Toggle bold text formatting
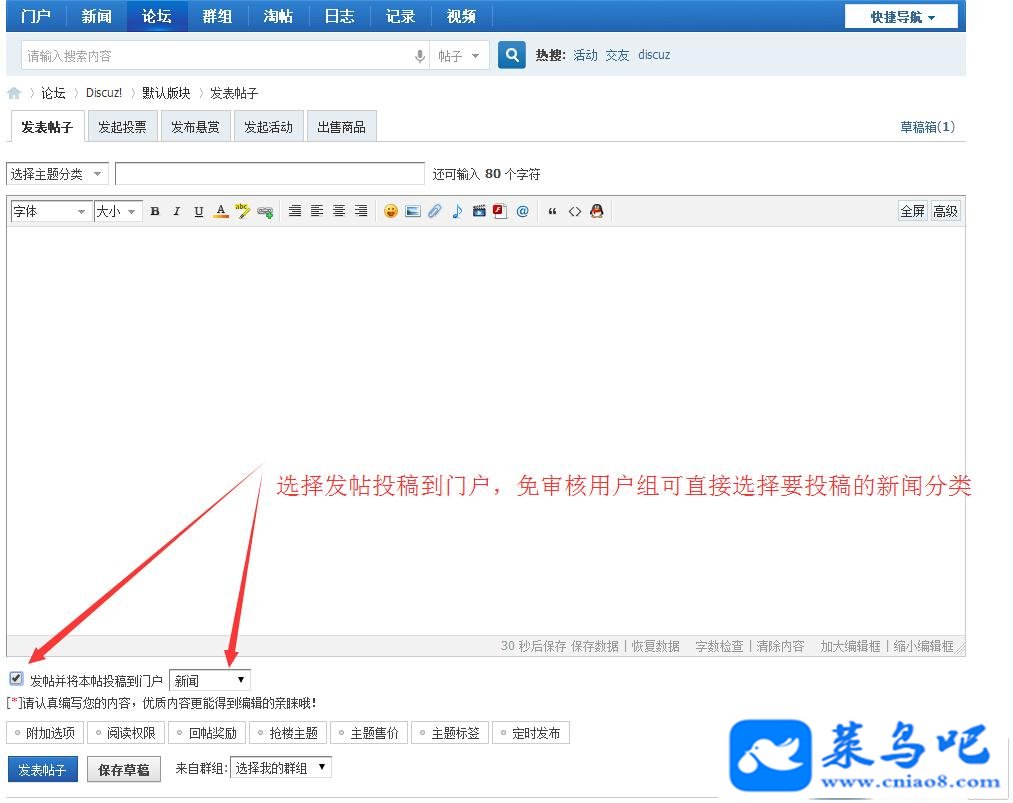The width and height of the screenshot is (1013, 803). pos(155,211)
